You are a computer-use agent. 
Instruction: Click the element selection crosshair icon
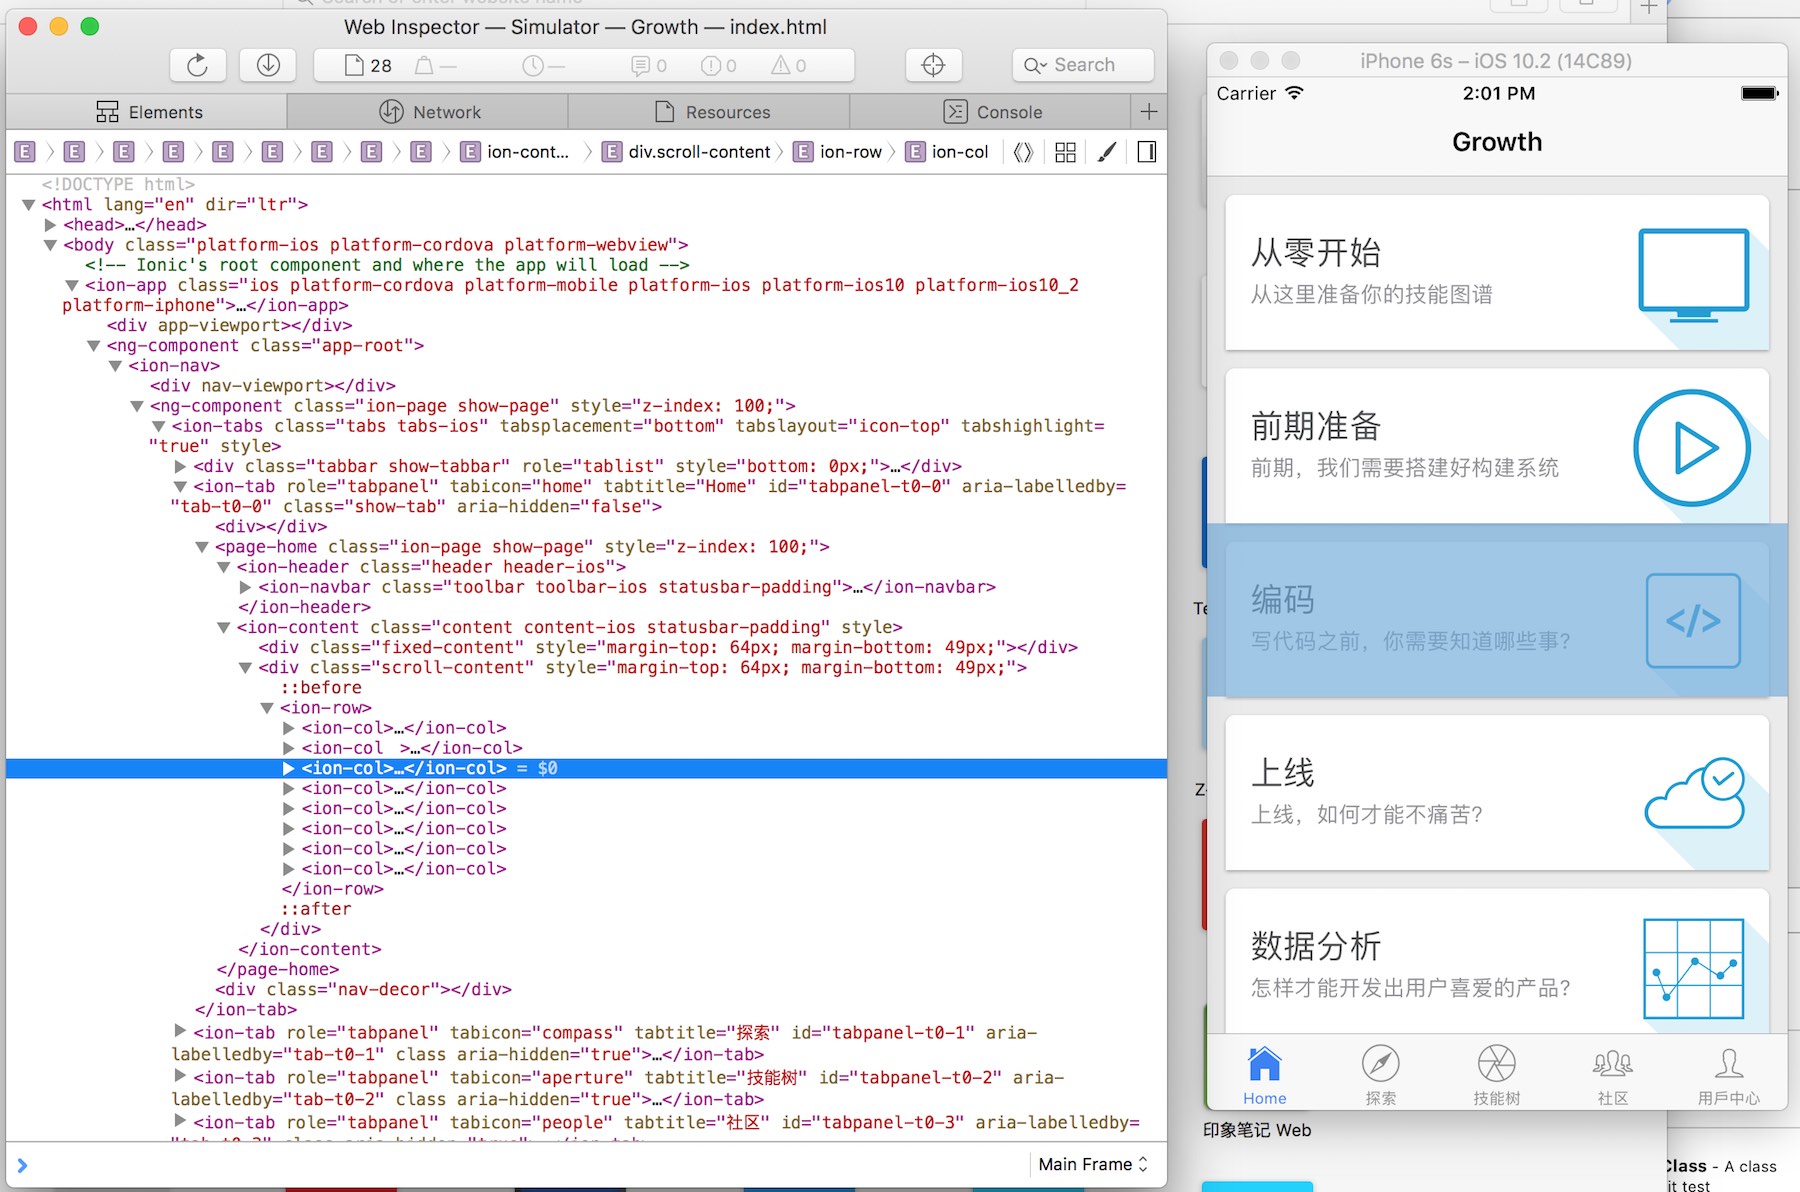[933, 65]
